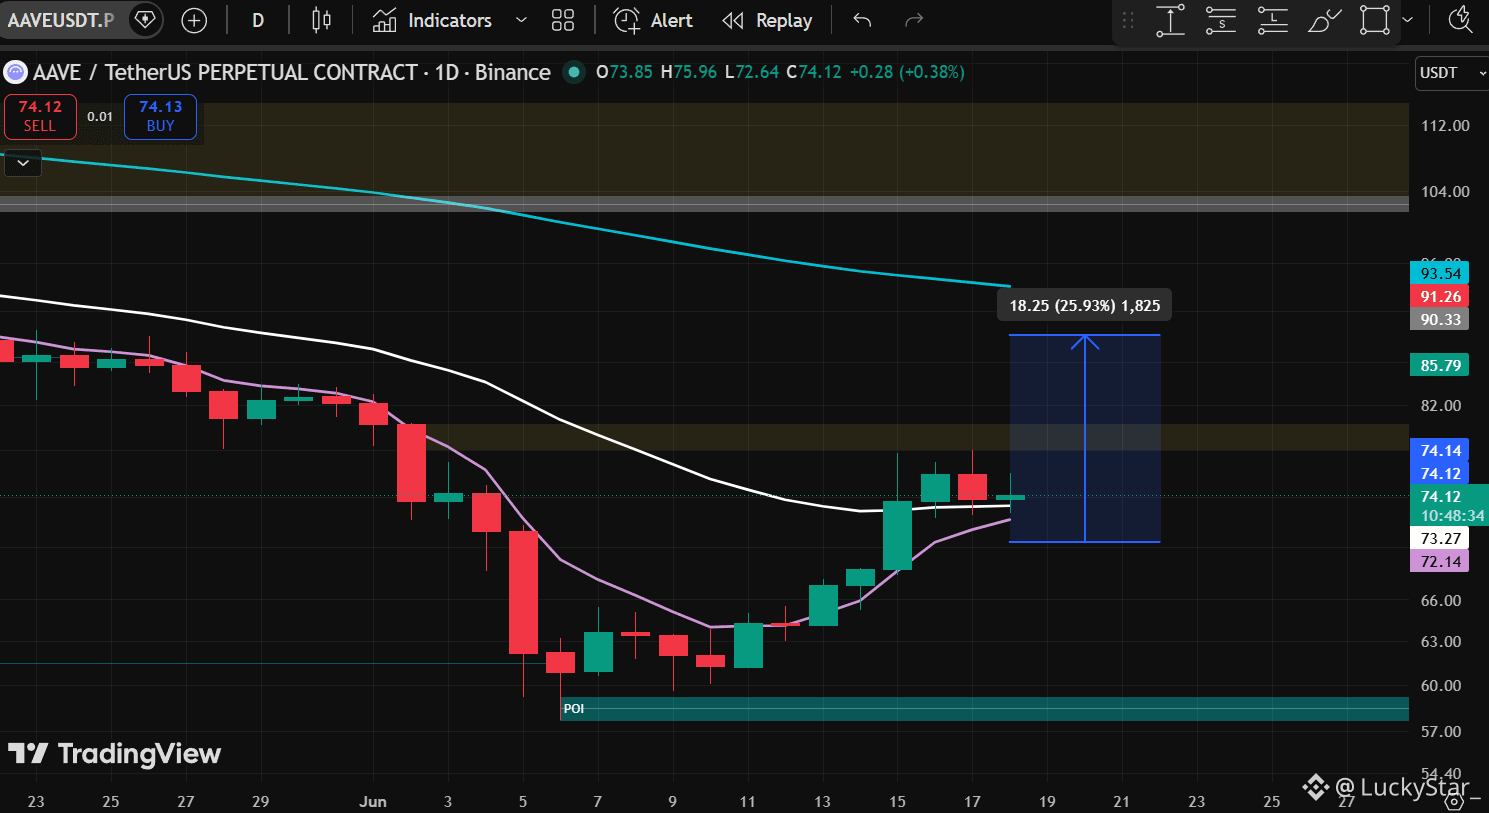Open the layout setup grid icon

coord(563,20)
